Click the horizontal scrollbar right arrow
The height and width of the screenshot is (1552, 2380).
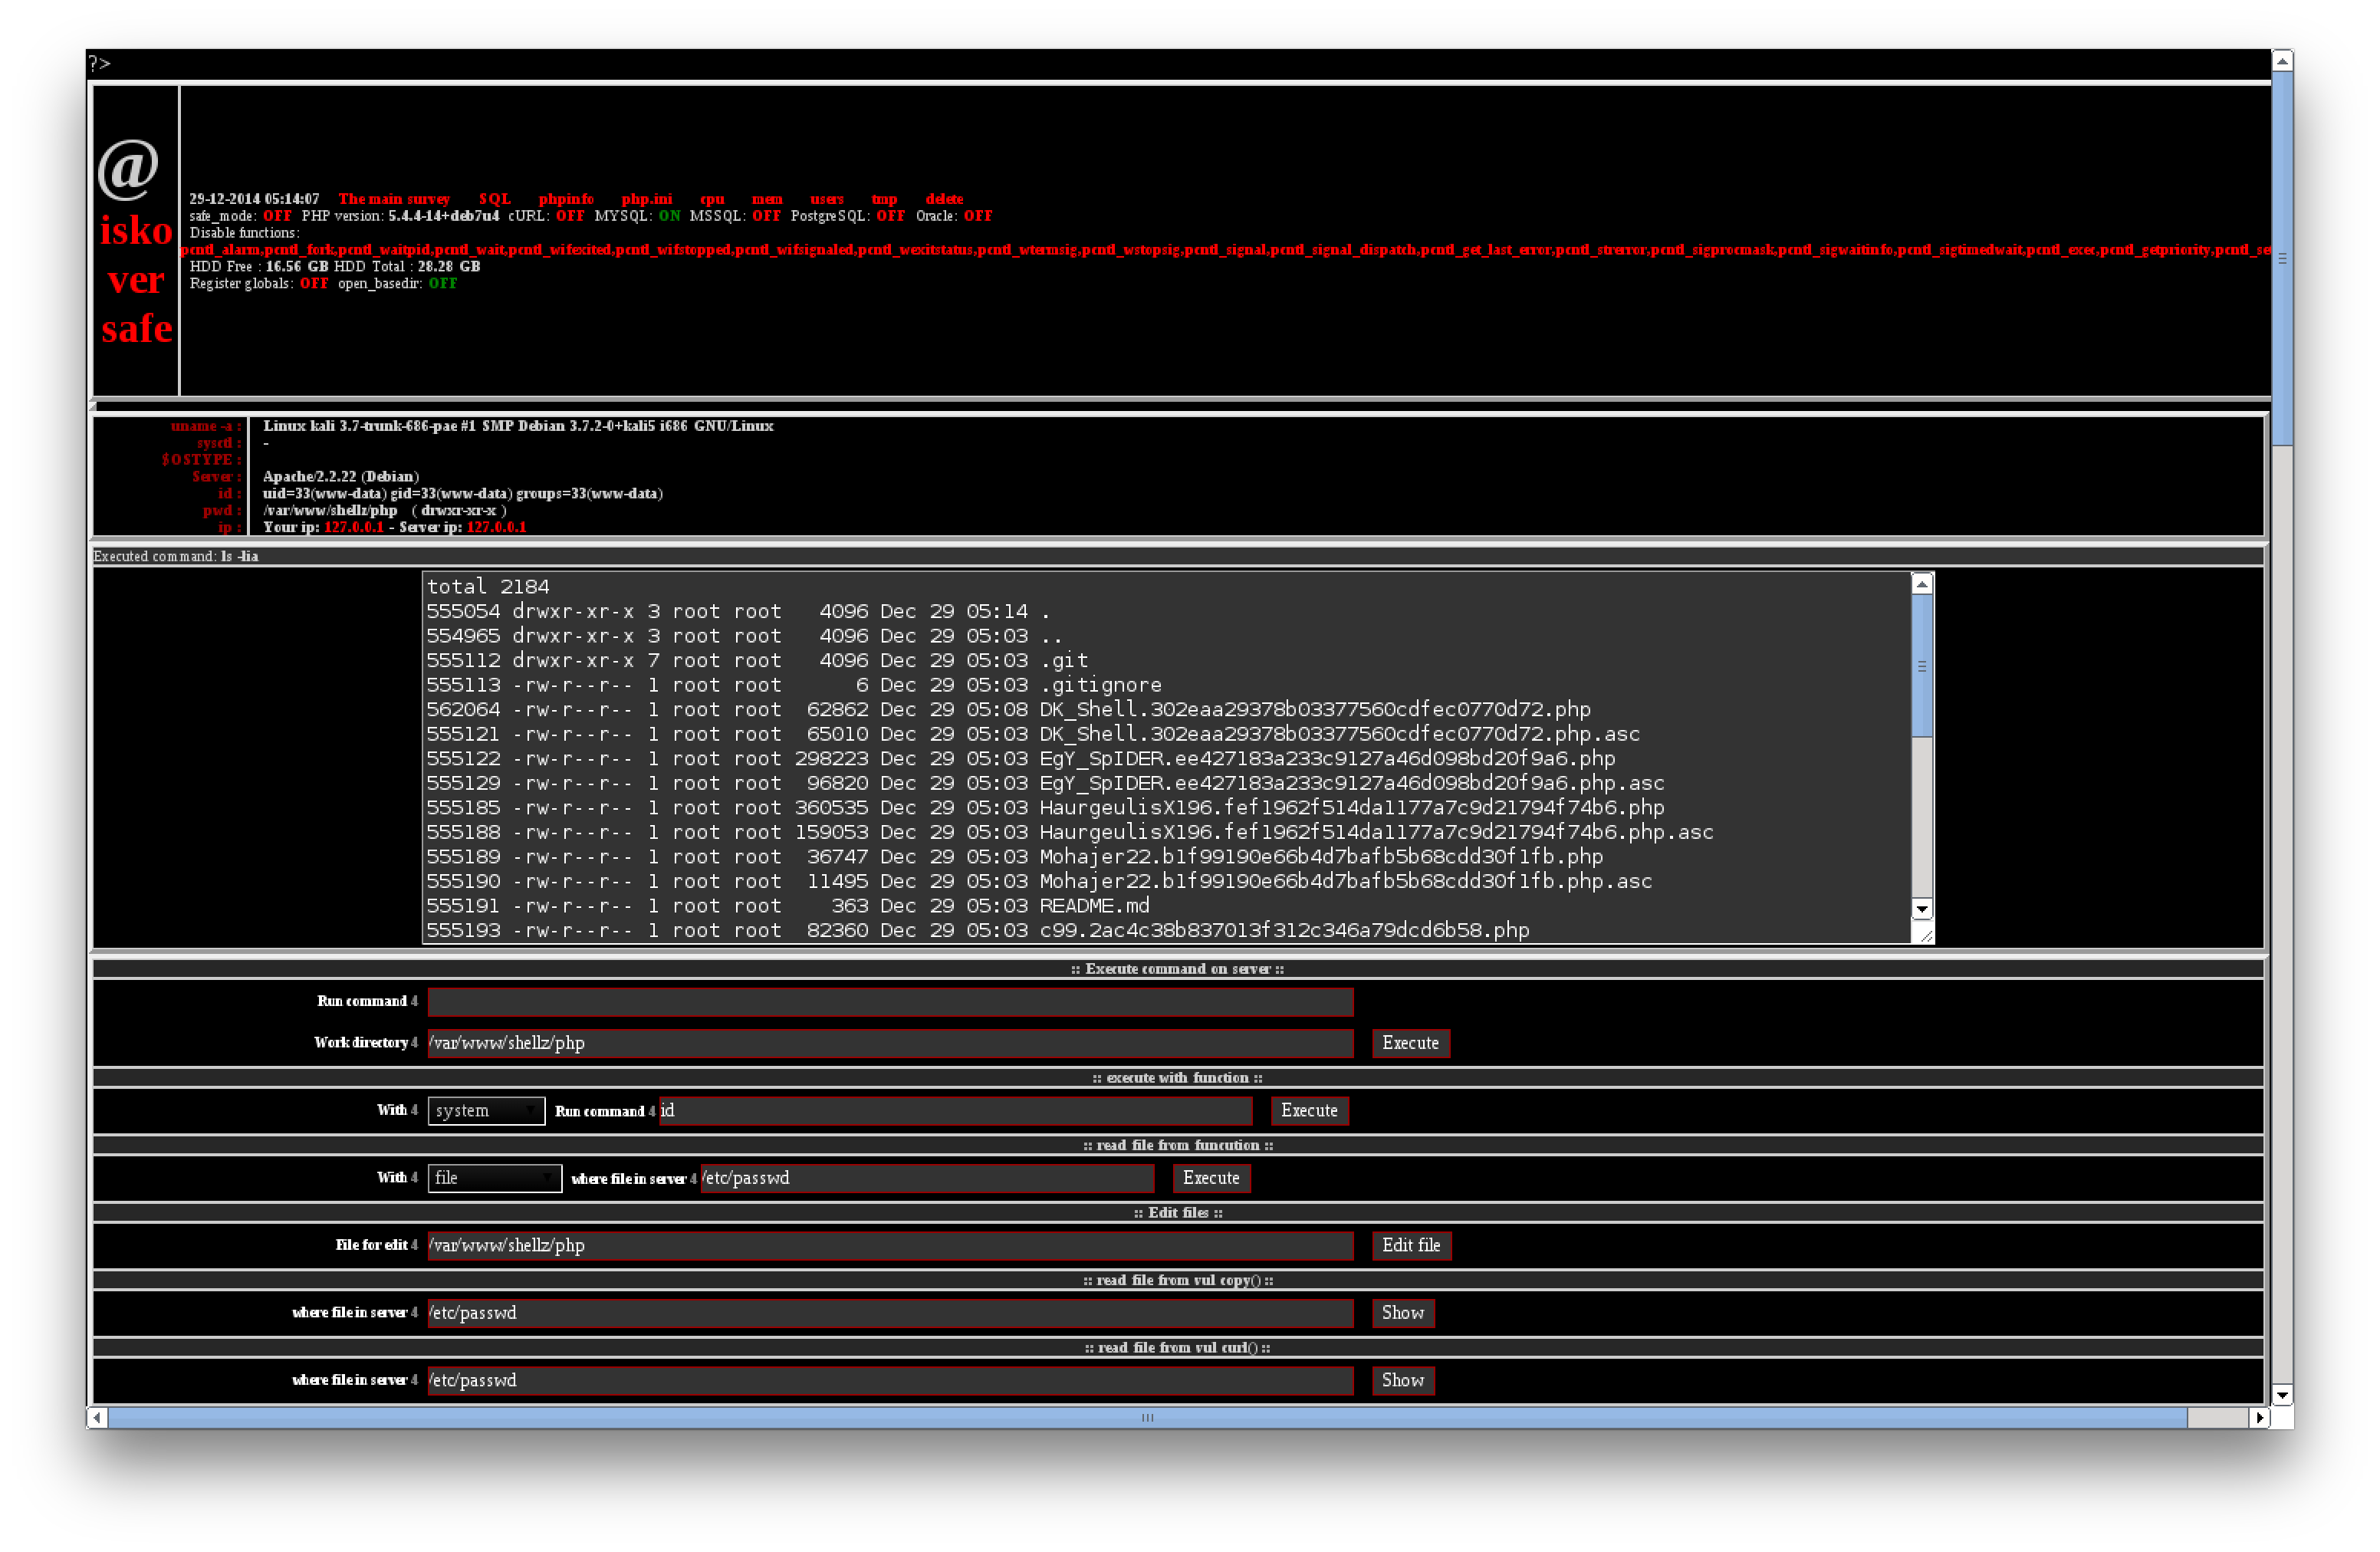2260,1417
